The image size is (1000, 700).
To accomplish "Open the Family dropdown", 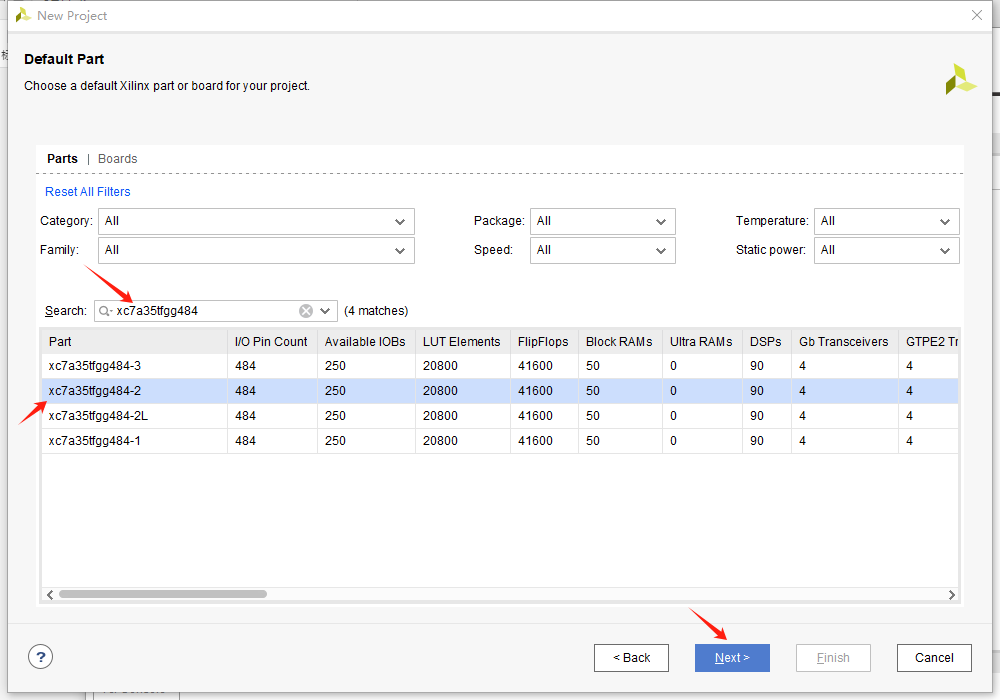I will [x=256, y=251].
